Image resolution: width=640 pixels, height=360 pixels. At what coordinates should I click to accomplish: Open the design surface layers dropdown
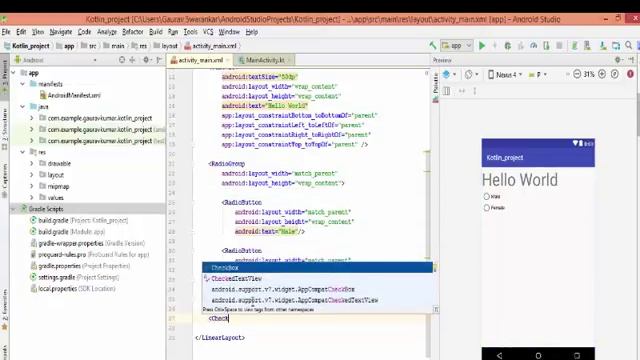(x=449, y=75)
